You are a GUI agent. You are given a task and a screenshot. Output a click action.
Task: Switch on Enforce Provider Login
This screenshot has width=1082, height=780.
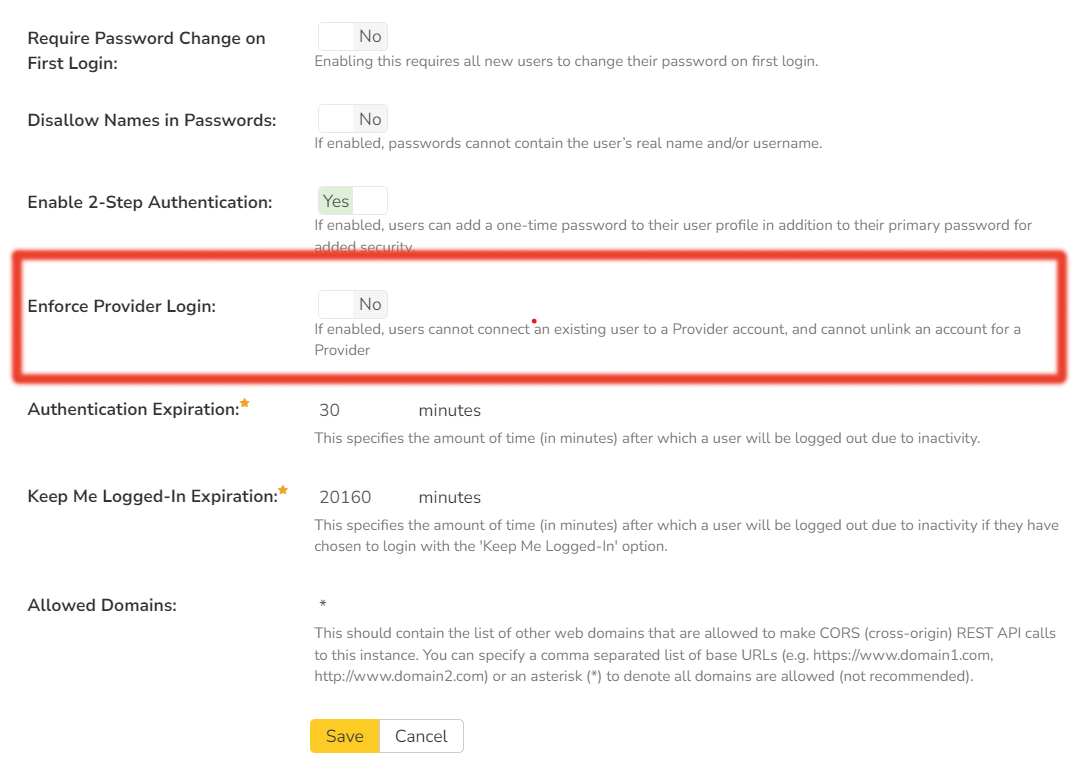[352, 305]
